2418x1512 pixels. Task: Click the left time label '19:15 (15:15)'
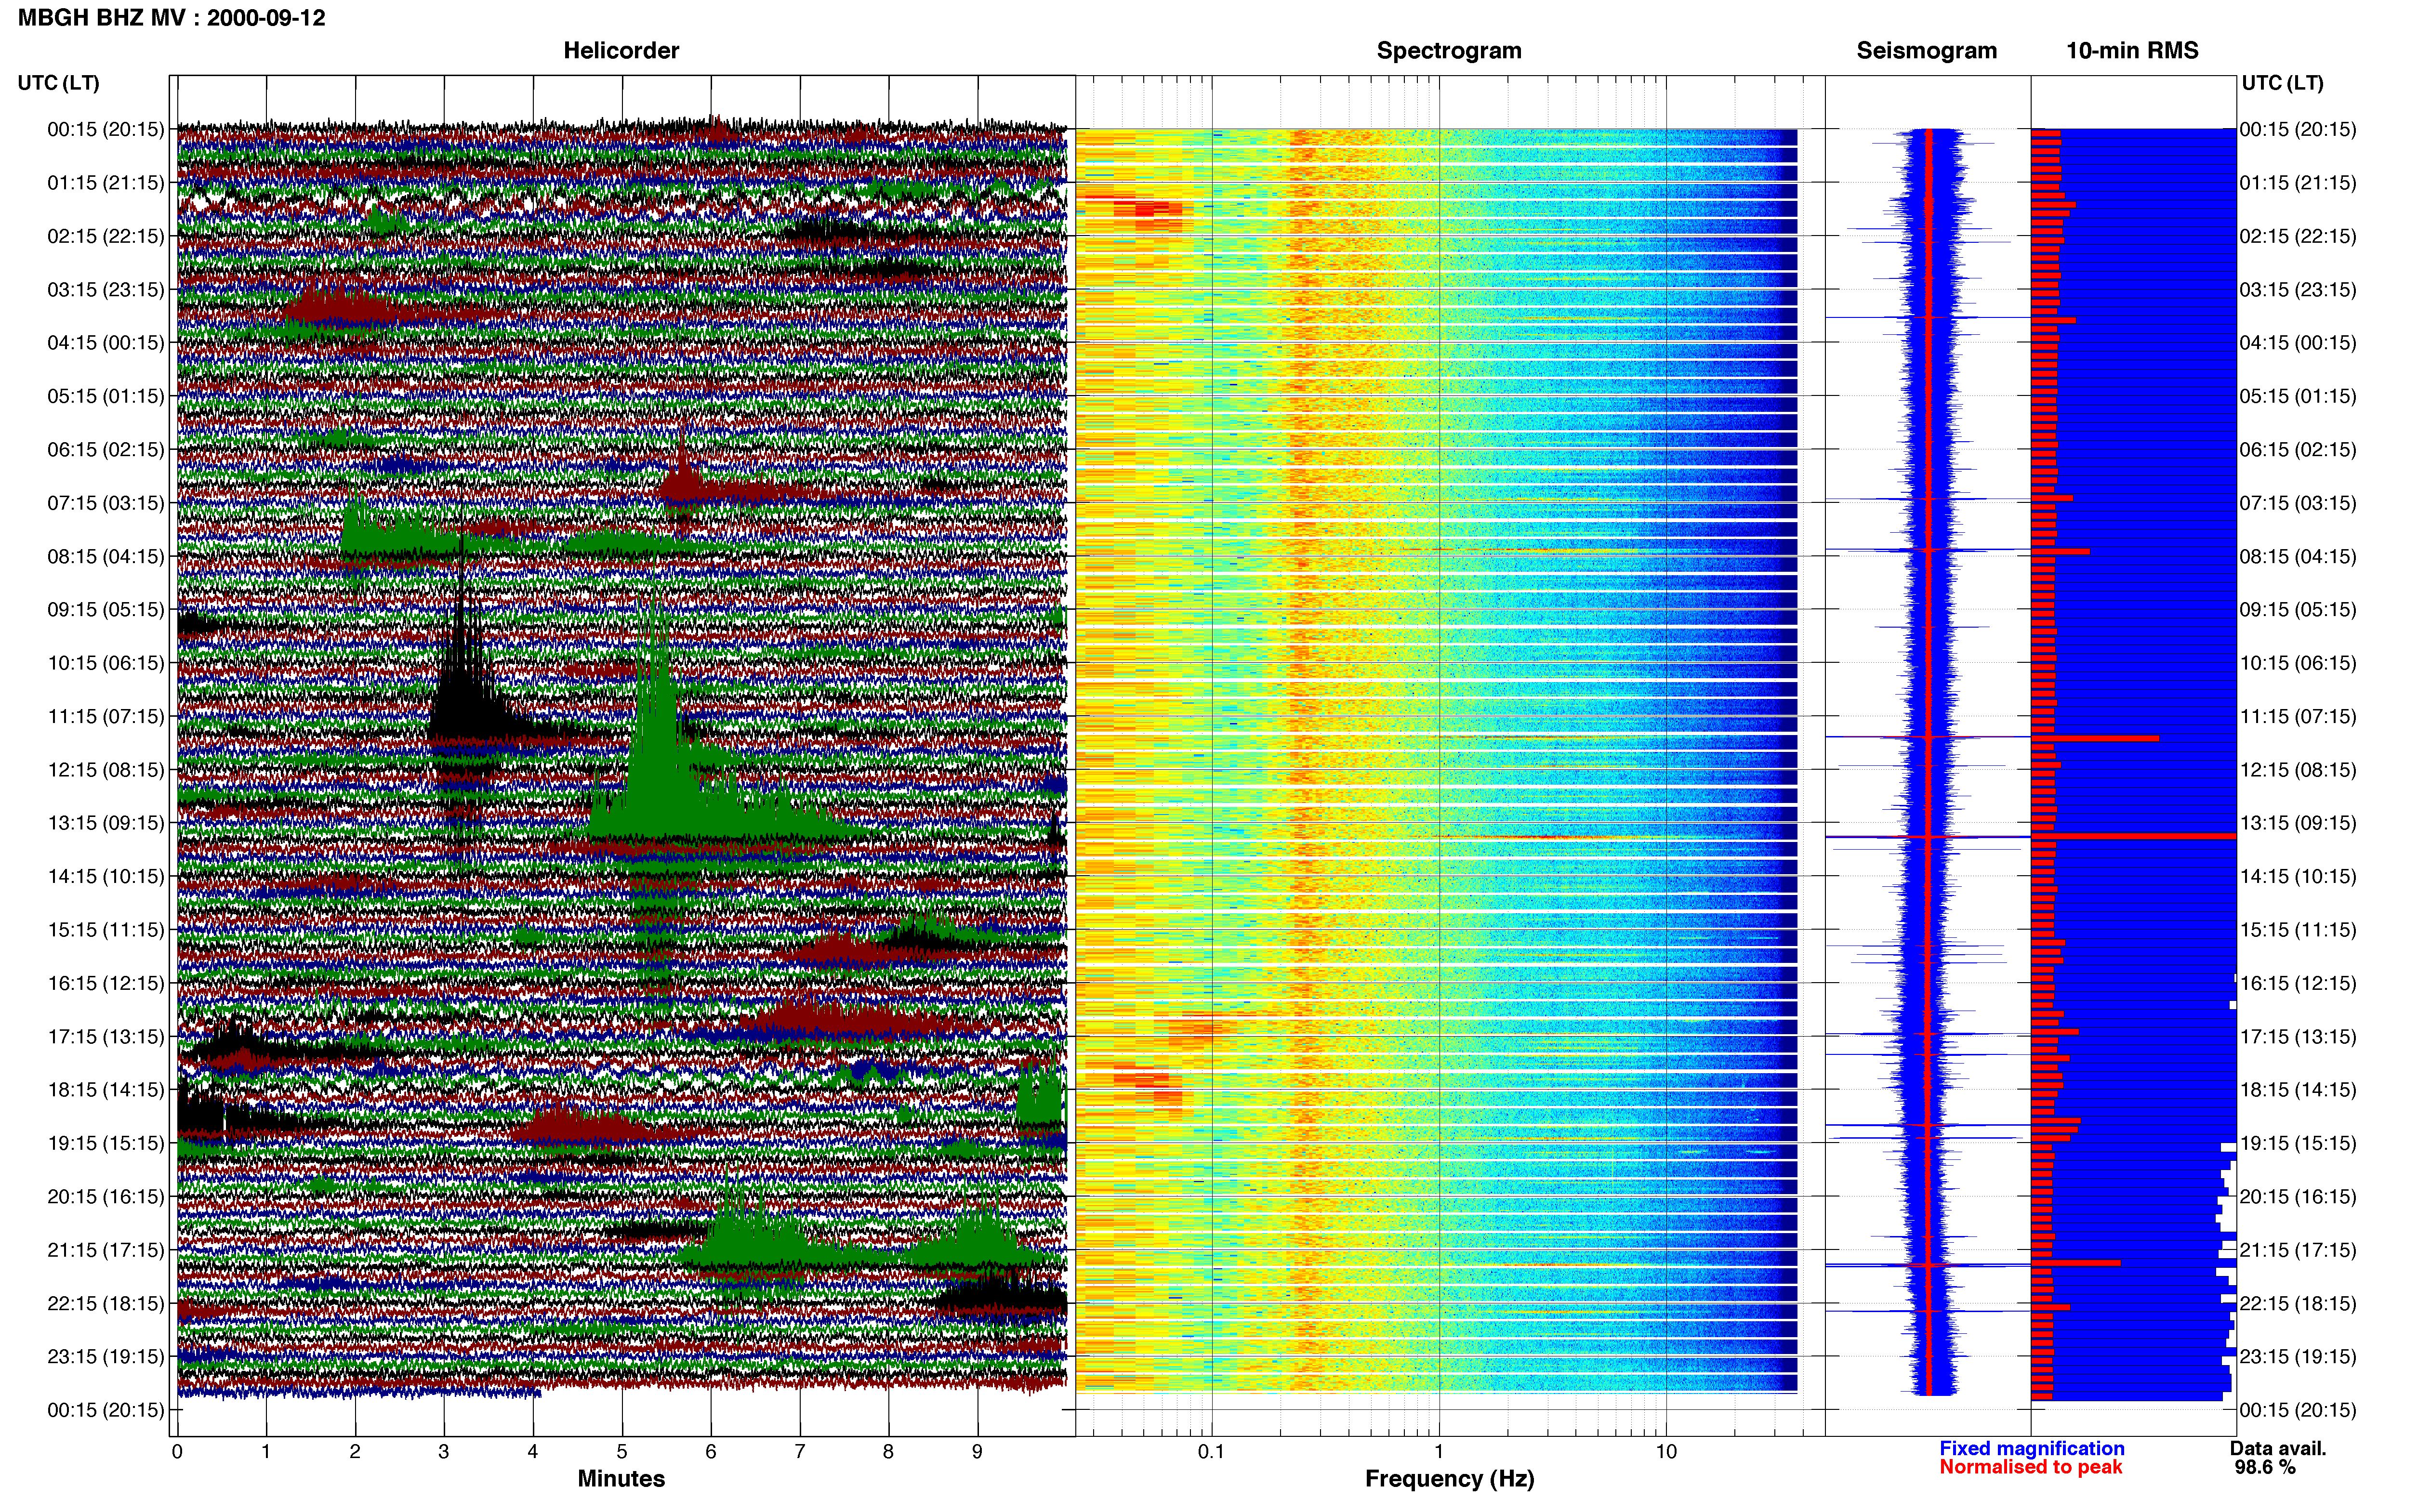pyautogui.click(x=106, y=1143)
